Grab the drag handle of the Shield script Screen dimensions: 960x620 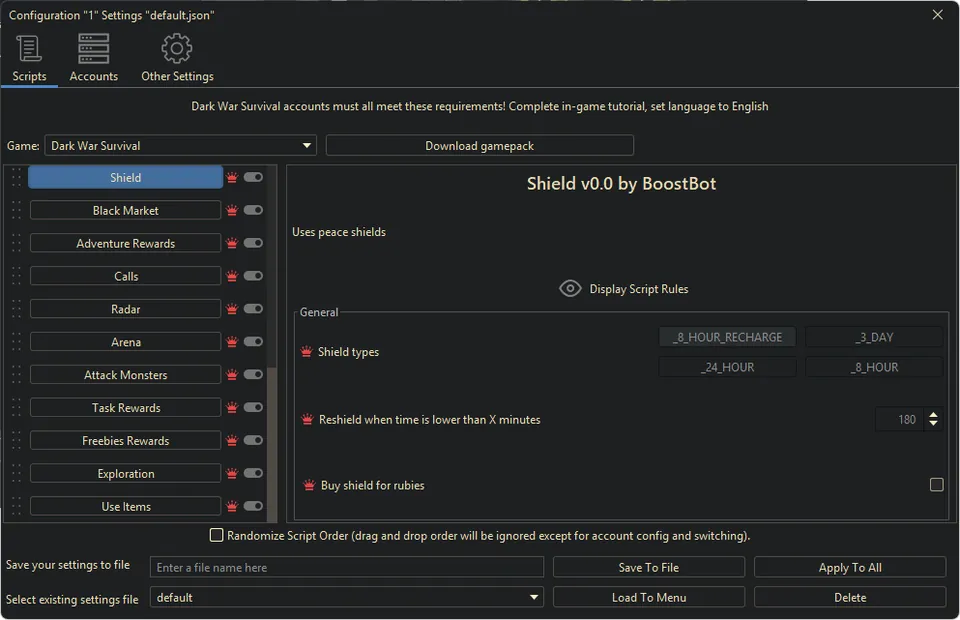(x=16, y=177)
